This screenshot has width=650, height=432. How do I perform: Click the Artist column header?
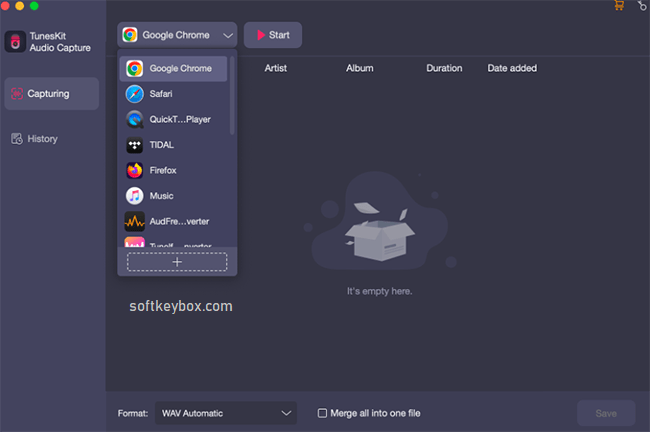[x=276, y=68]
